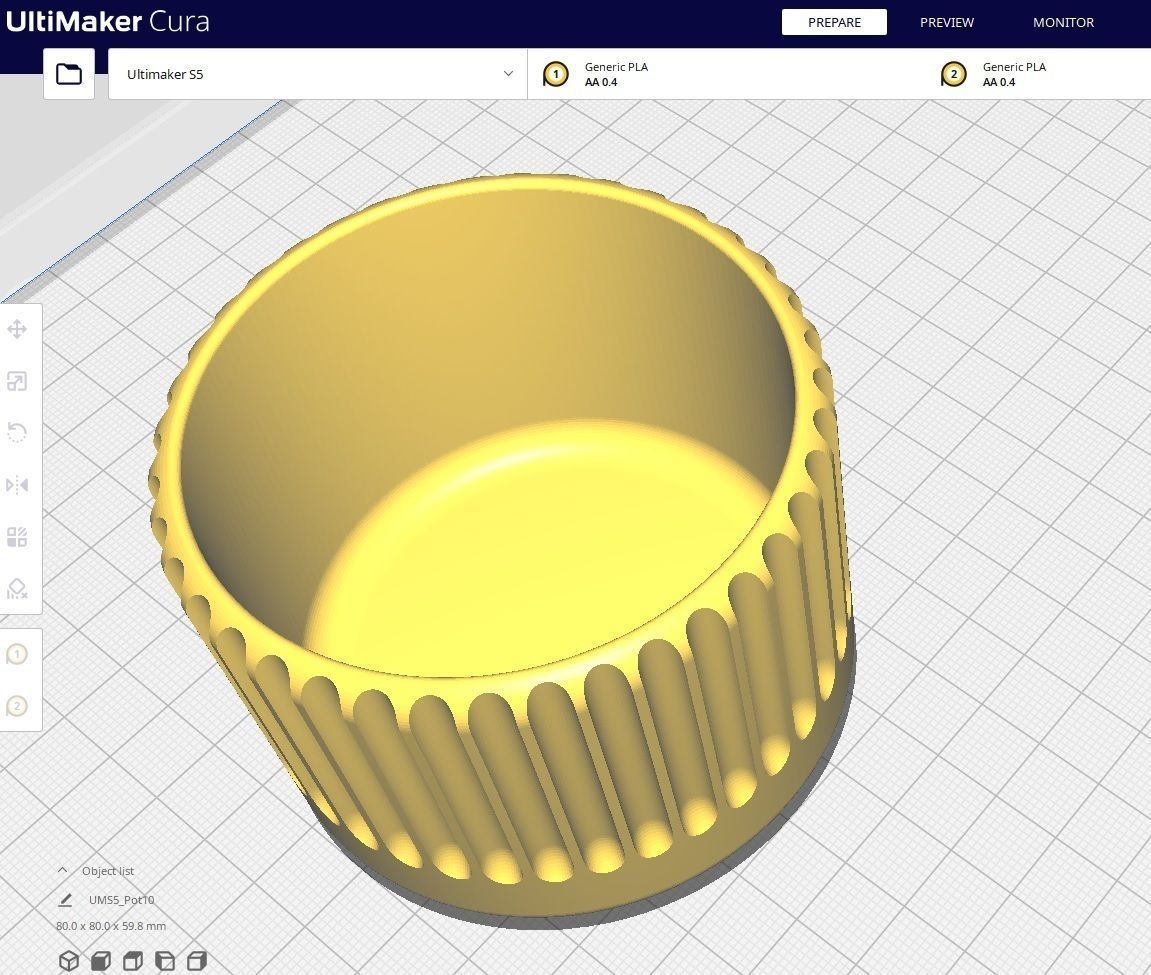Select the Support Blocker tool
1151x975 pixels.
(x=17, y=588)
